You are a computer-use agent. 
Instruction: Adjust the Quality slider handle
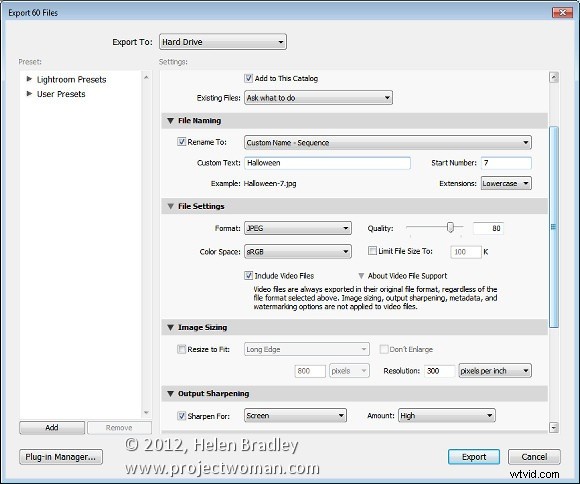coord(450,227)
